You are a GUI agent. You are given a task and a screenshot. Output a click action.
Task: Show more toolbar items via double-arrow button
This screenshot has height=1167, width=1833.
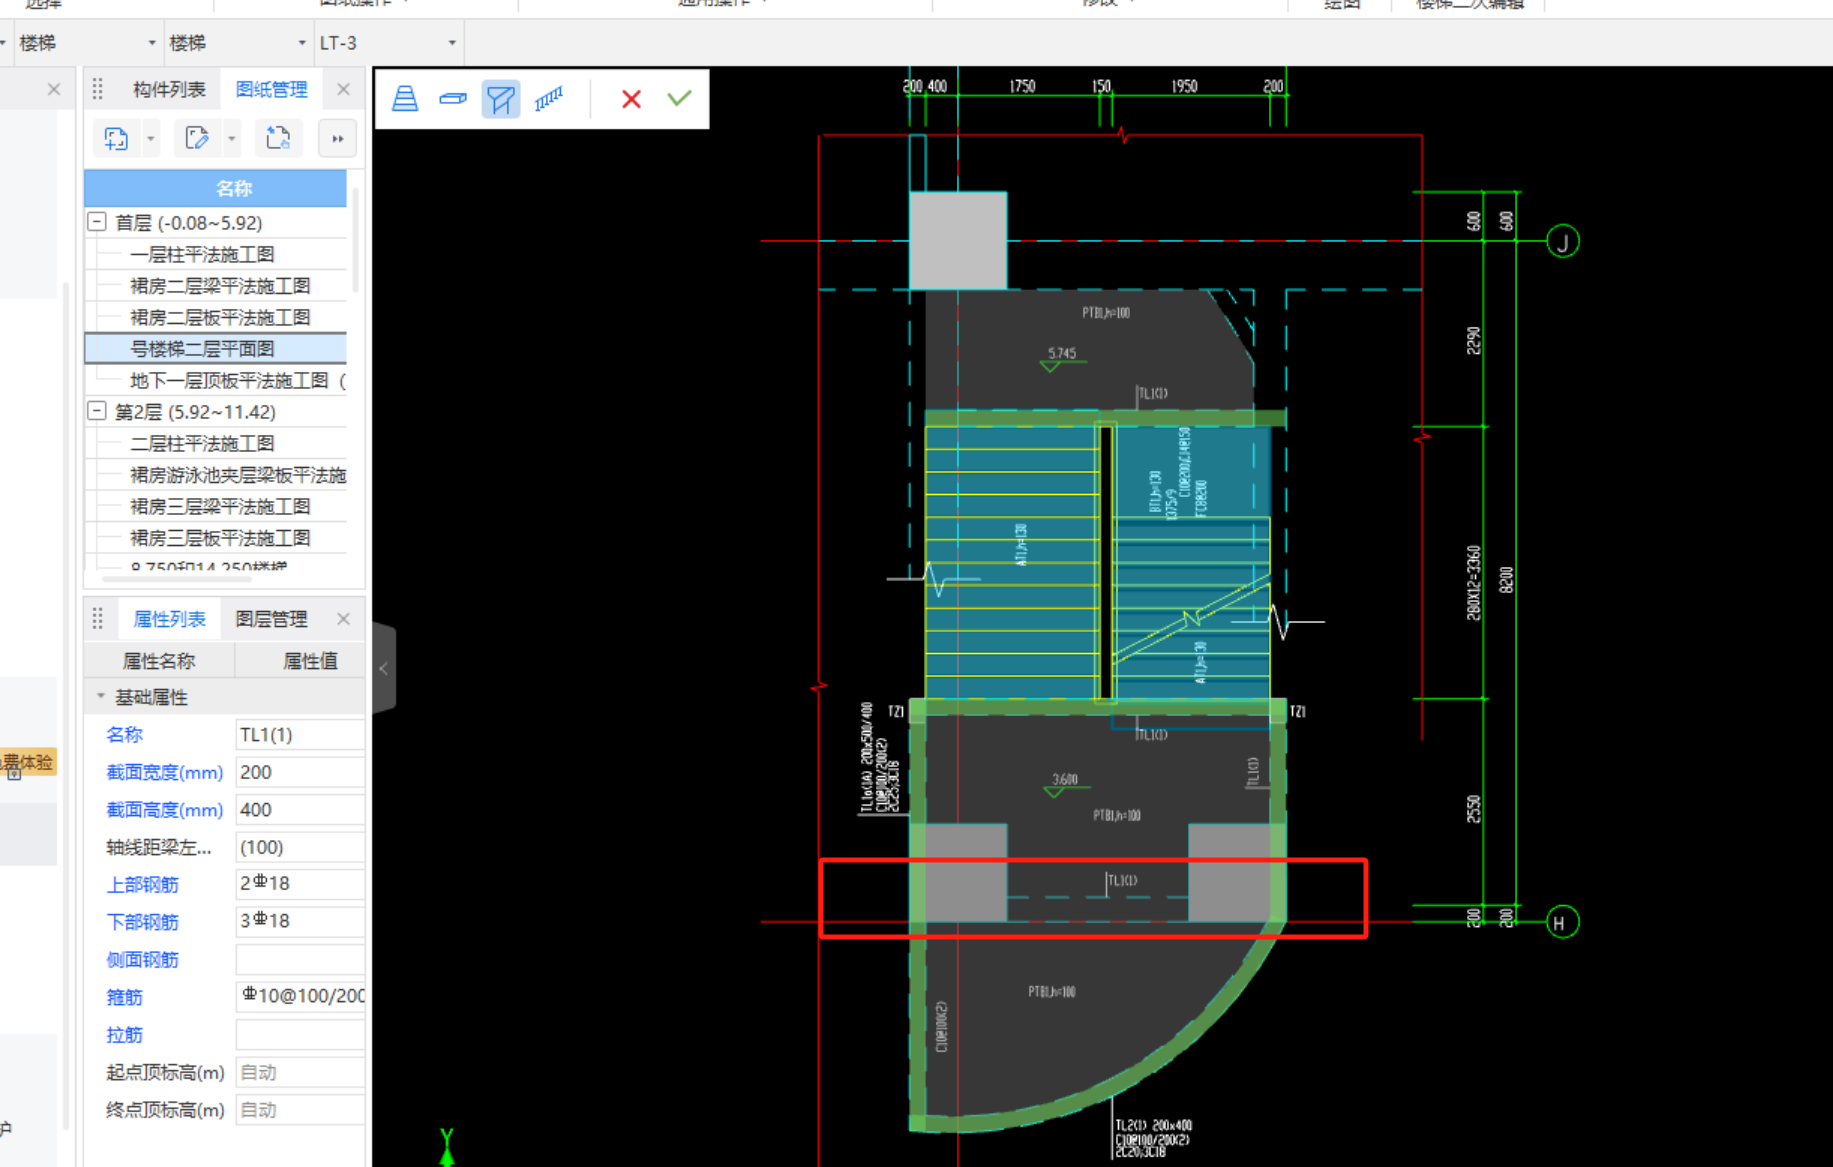coord(337,138)
